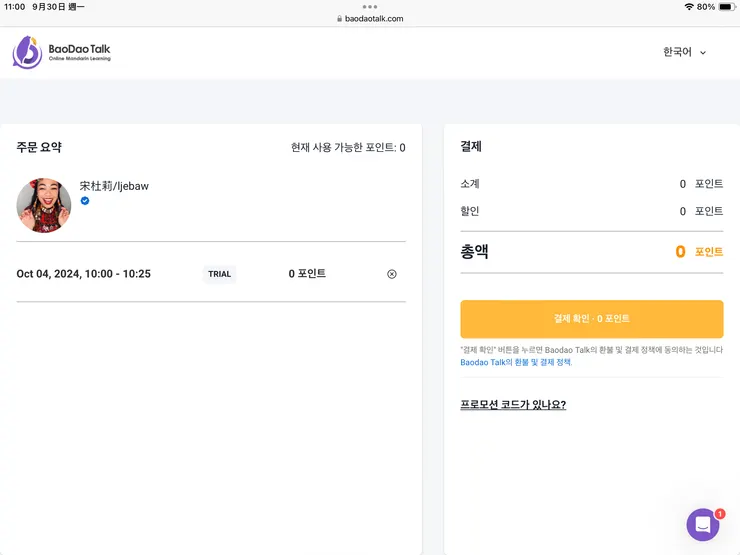Click the red chat notification badge
This screenshot has width=740, height=555.
pos(720,514)
